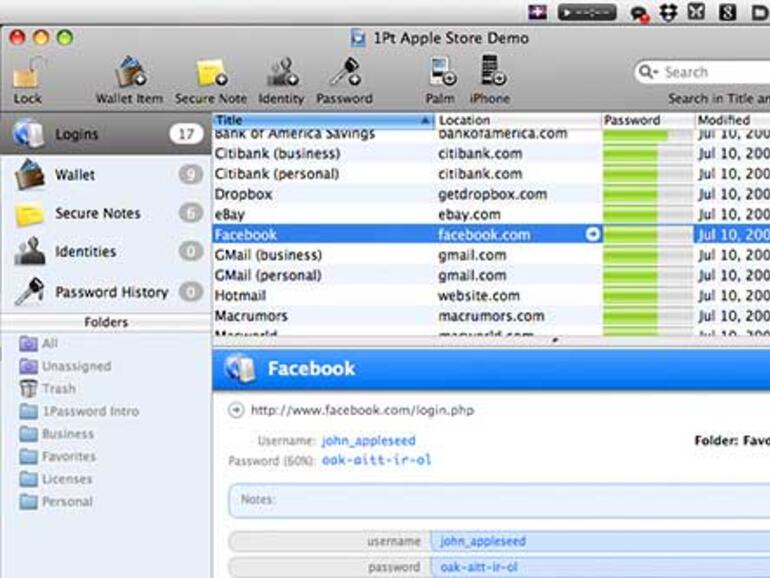This screenshot has width=770, height=578.
Task: Select the Unassigned folder
Action: [x=65, y=366]
